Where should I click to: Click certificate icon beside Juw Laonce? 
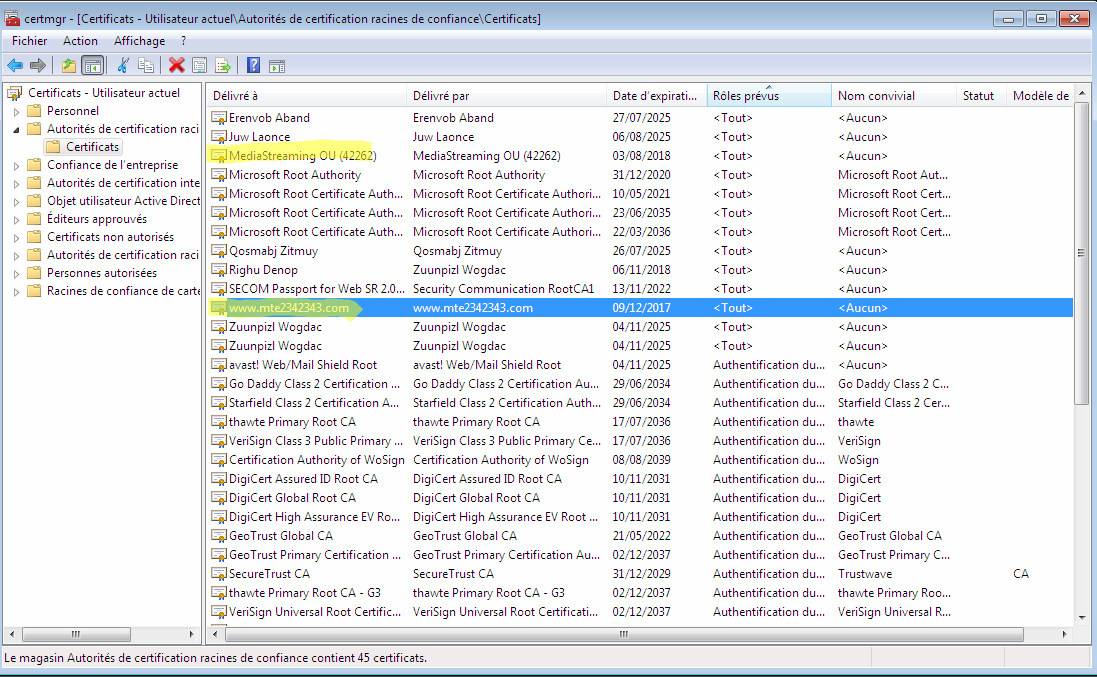[219, 136]
